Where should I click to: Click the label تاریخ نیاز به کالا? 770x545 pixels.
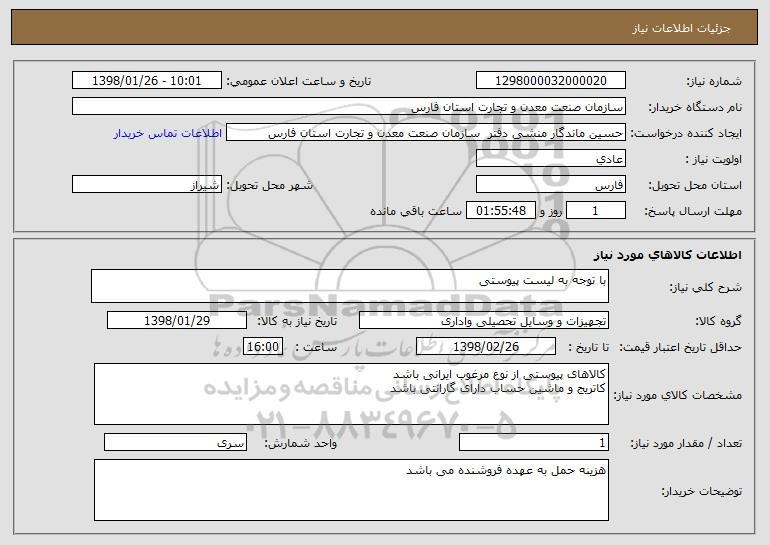pos(298,321)
